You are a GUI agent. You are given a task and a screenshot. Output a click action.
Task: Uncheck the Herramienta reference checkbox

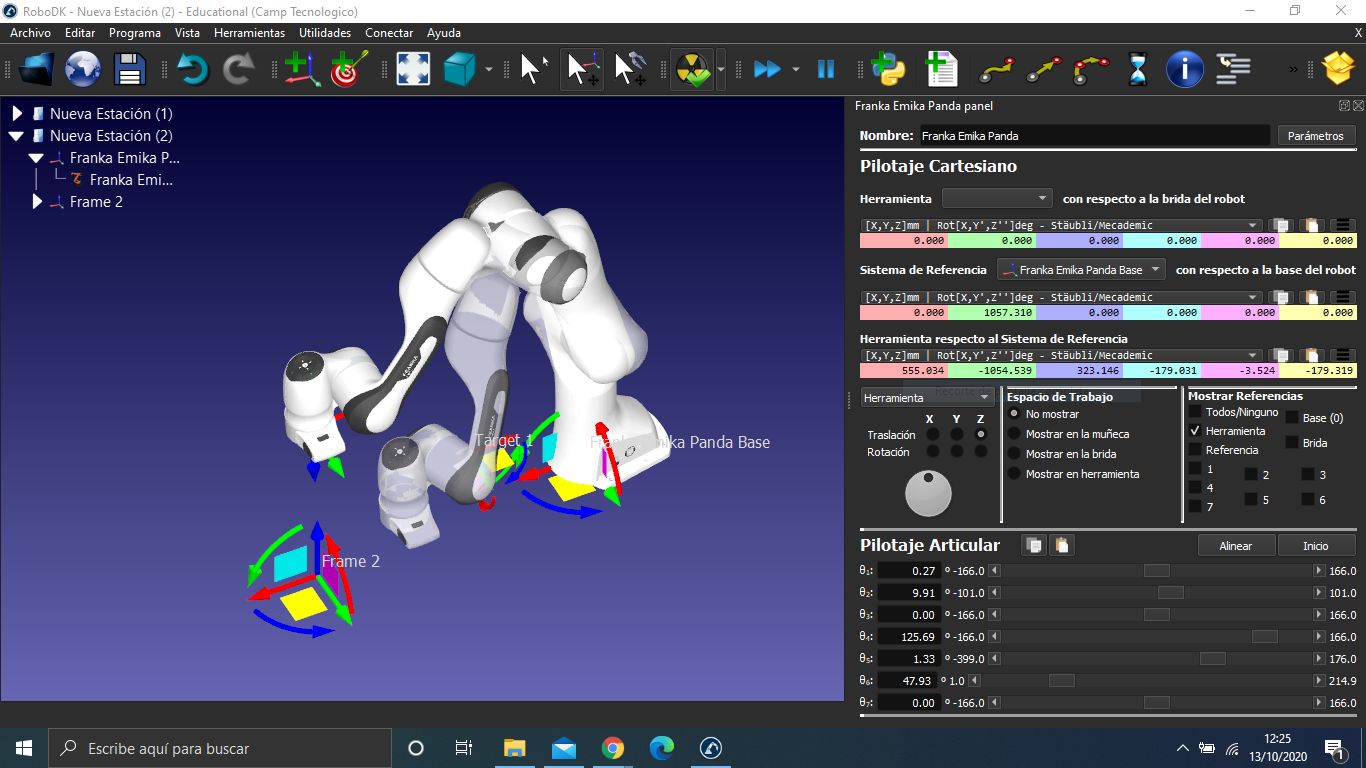click(1195, 431)
